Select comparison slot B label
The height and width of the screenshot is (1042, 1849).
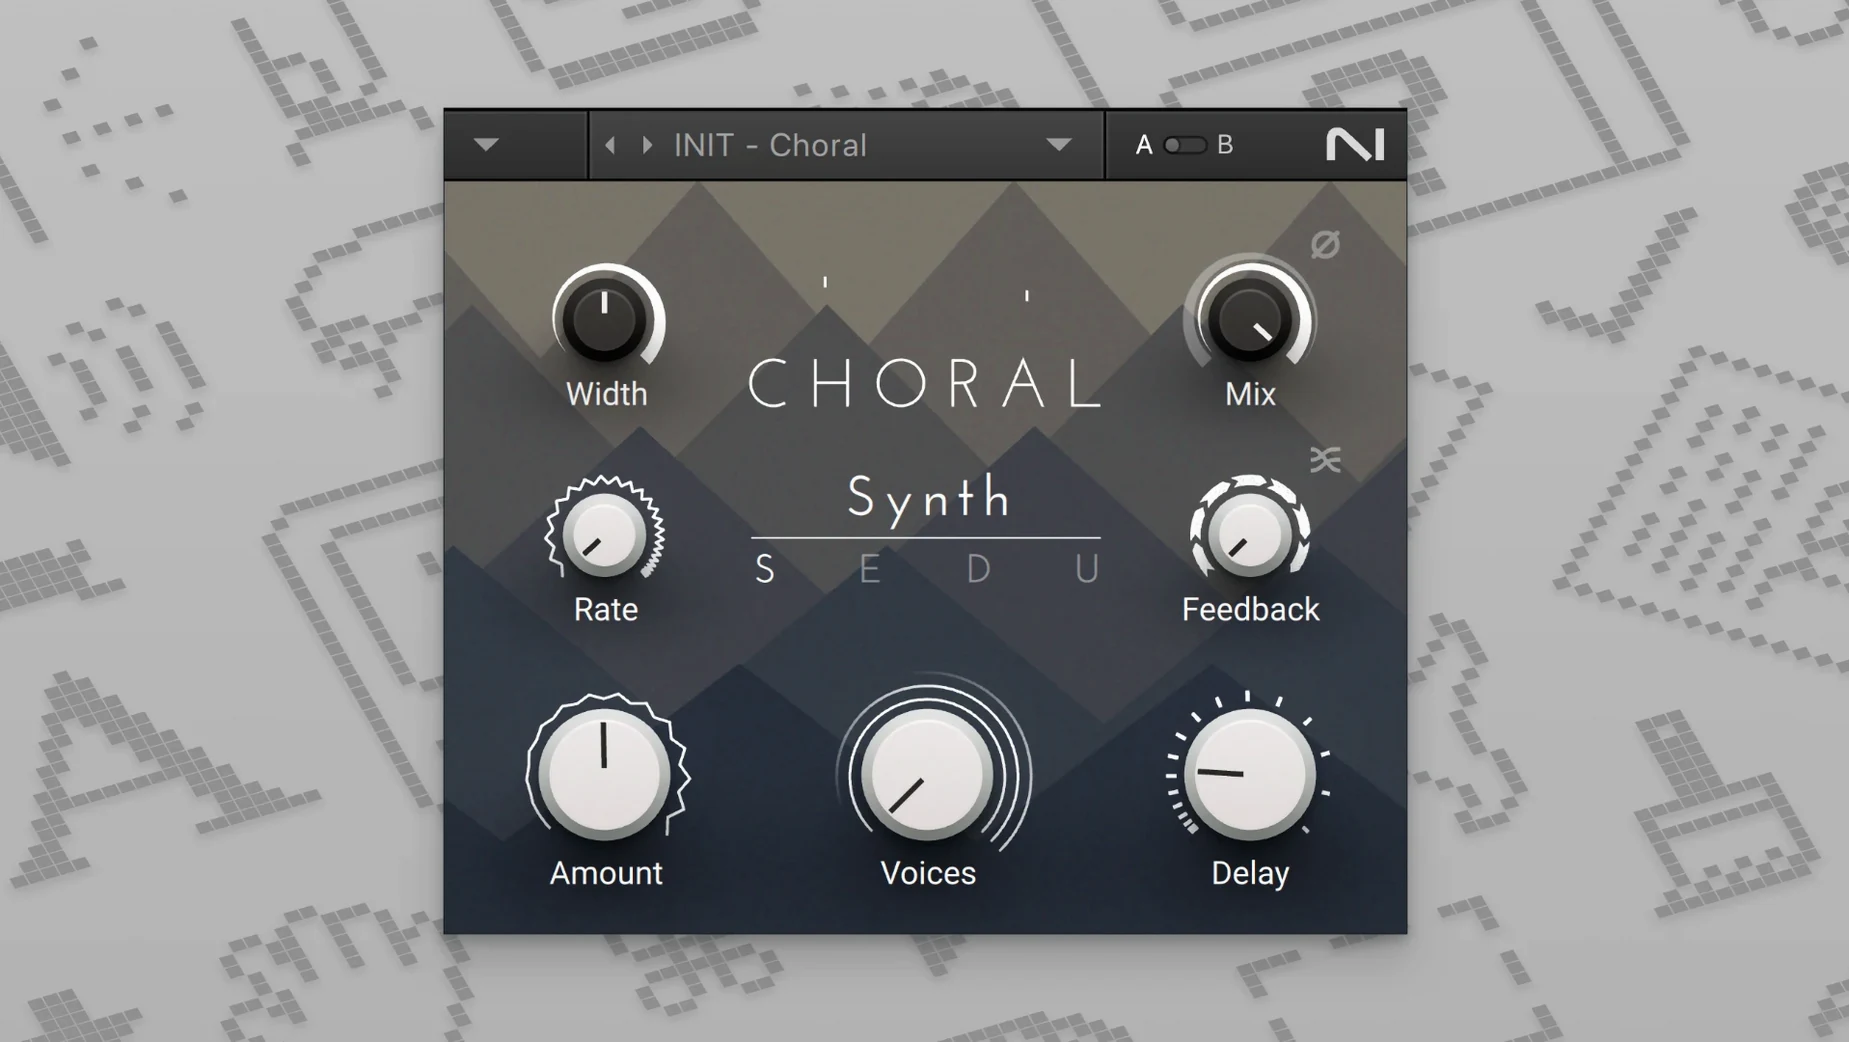[1225, 145]
